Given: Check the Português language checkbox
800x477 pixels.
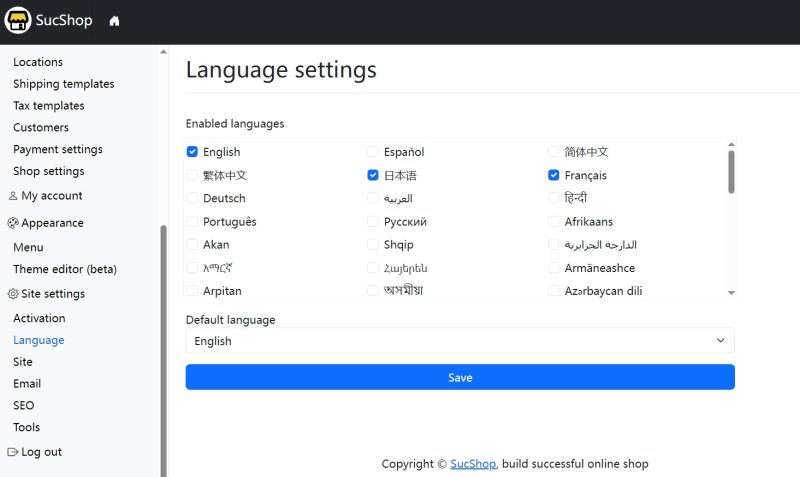Looking at the screenshot, I should point(193,221).
